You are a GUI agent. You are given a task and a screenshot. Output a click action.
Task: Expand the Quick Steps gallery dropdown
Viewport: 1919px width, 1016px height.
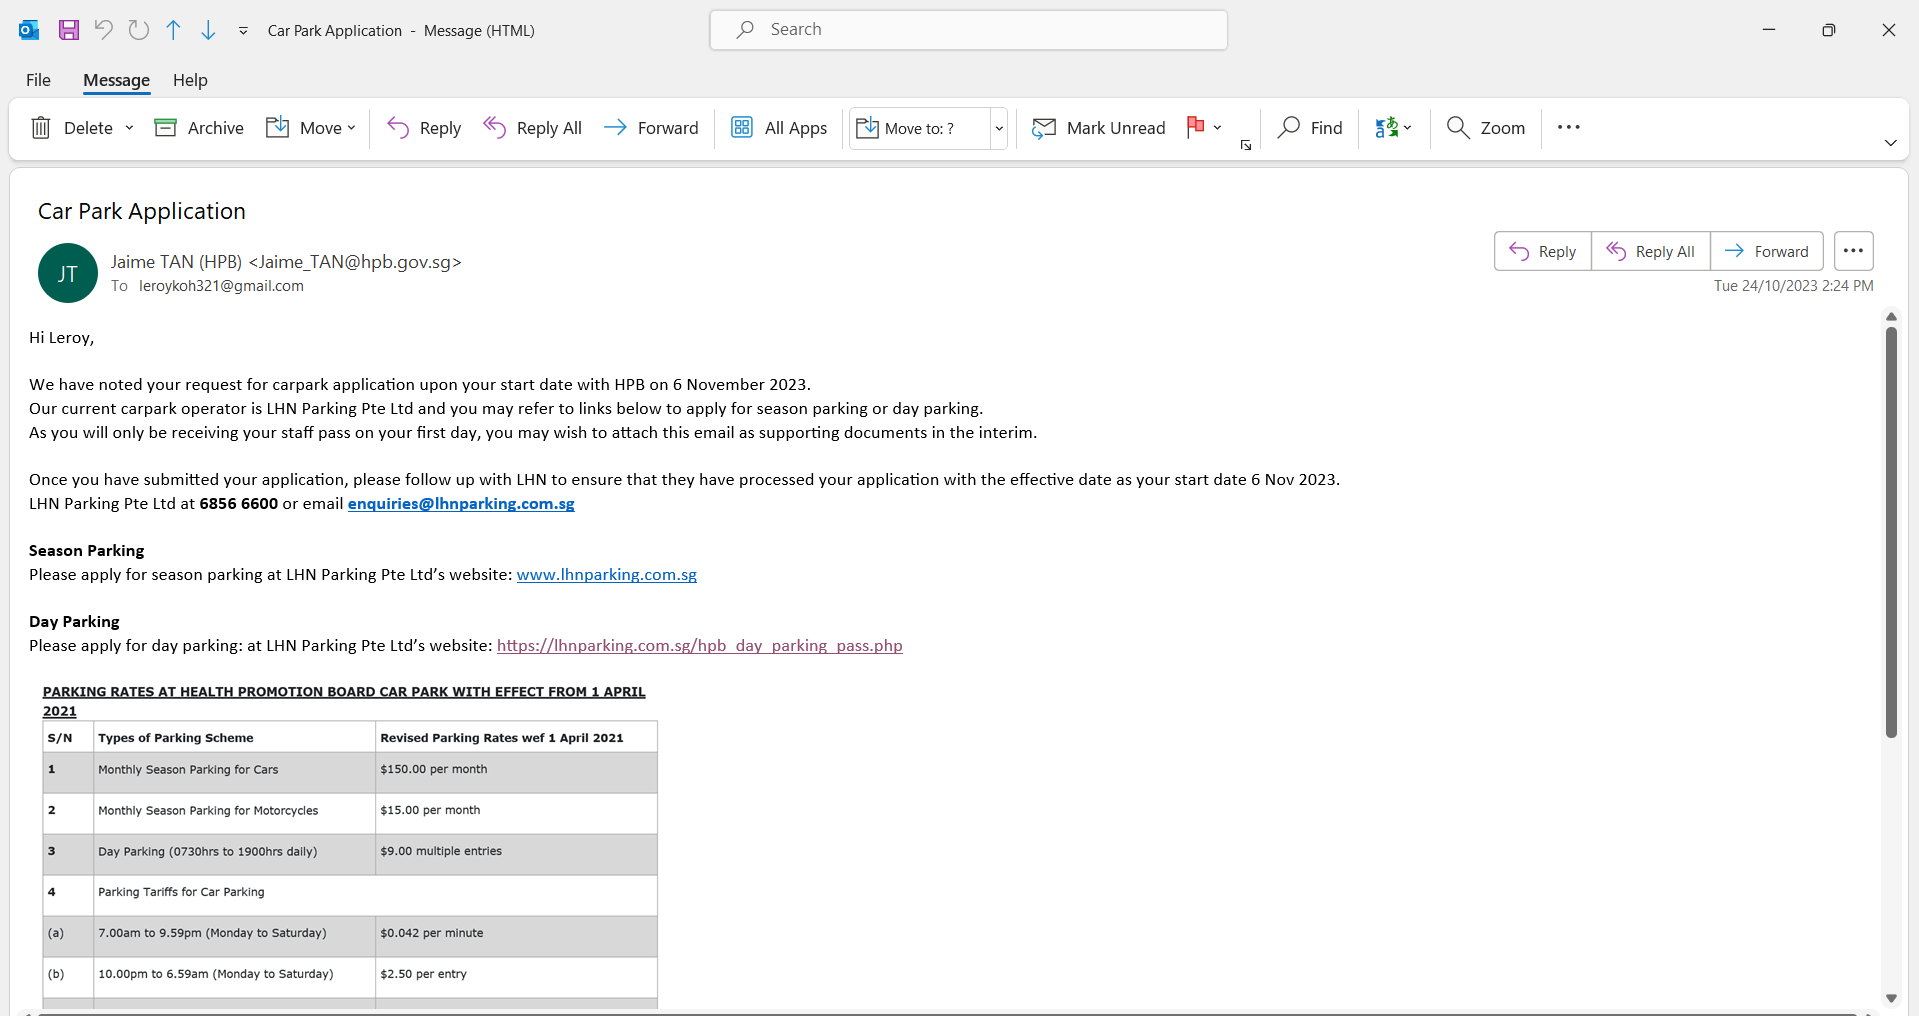coord(998,128)
